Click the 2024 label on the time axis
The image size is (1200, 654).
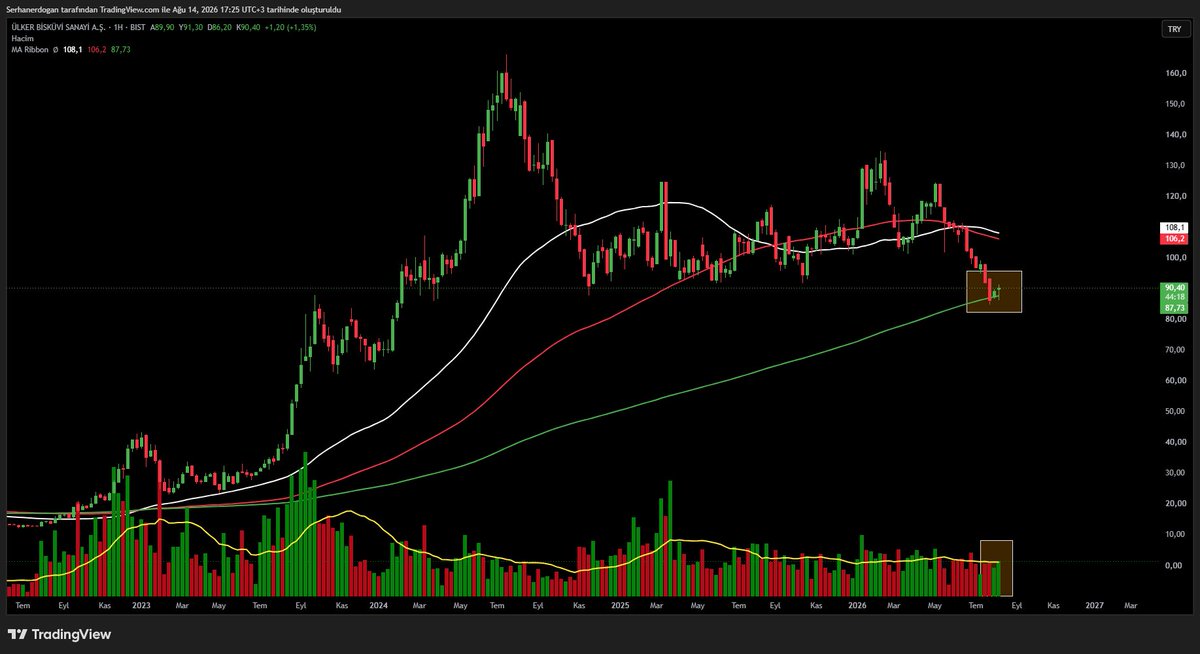(378, 605)
